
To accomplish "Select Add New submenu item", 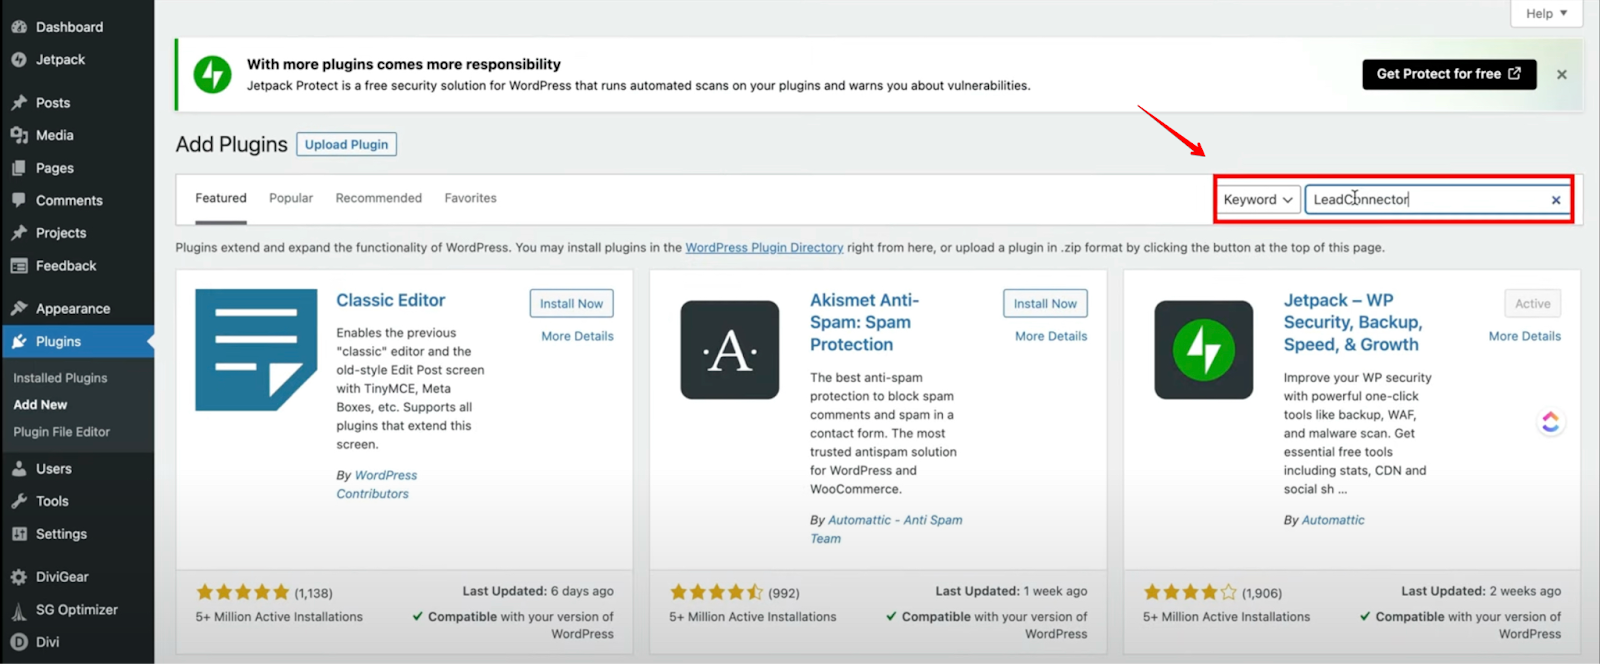I will point(40,405).
